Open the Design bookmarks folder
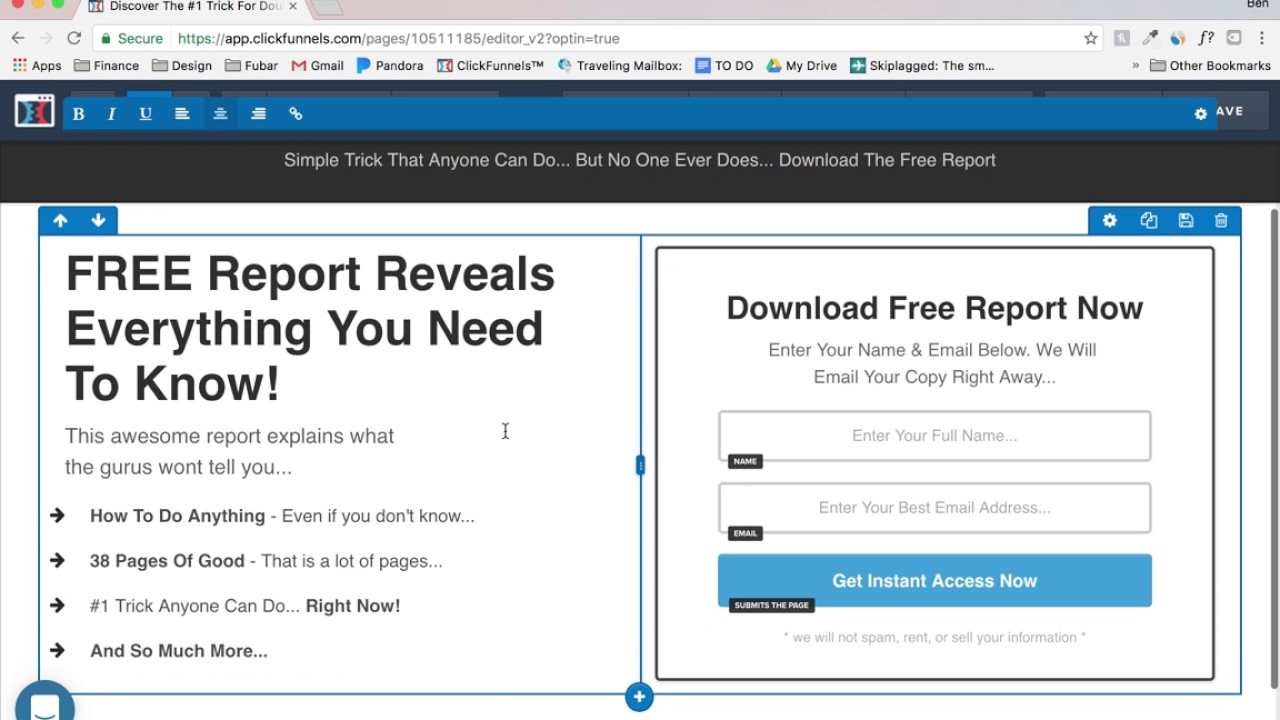The image size is (1280, 720). pos(182,66)
